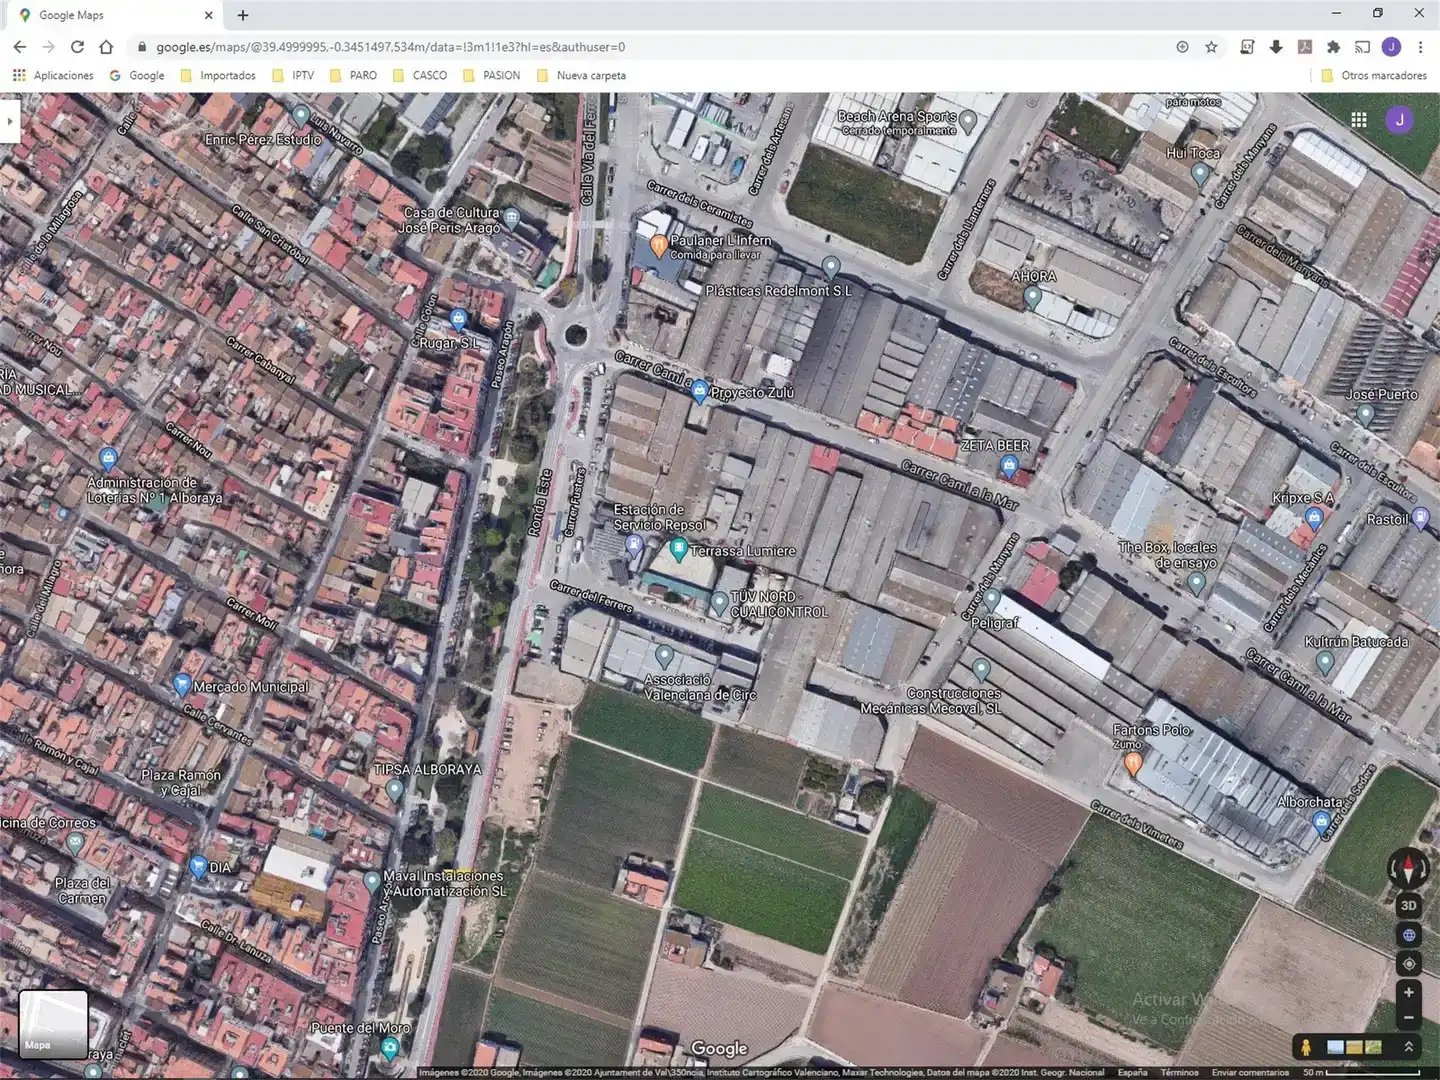
Task: Open the browser home page button
Action: click(106, 47)
